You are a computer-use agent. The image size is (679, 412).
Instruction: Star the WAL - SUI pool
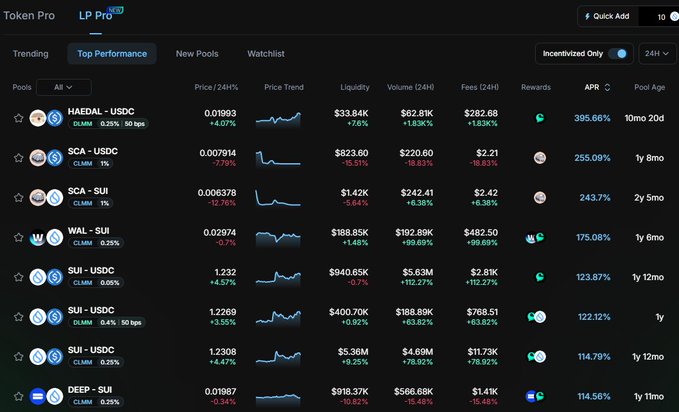18,237
